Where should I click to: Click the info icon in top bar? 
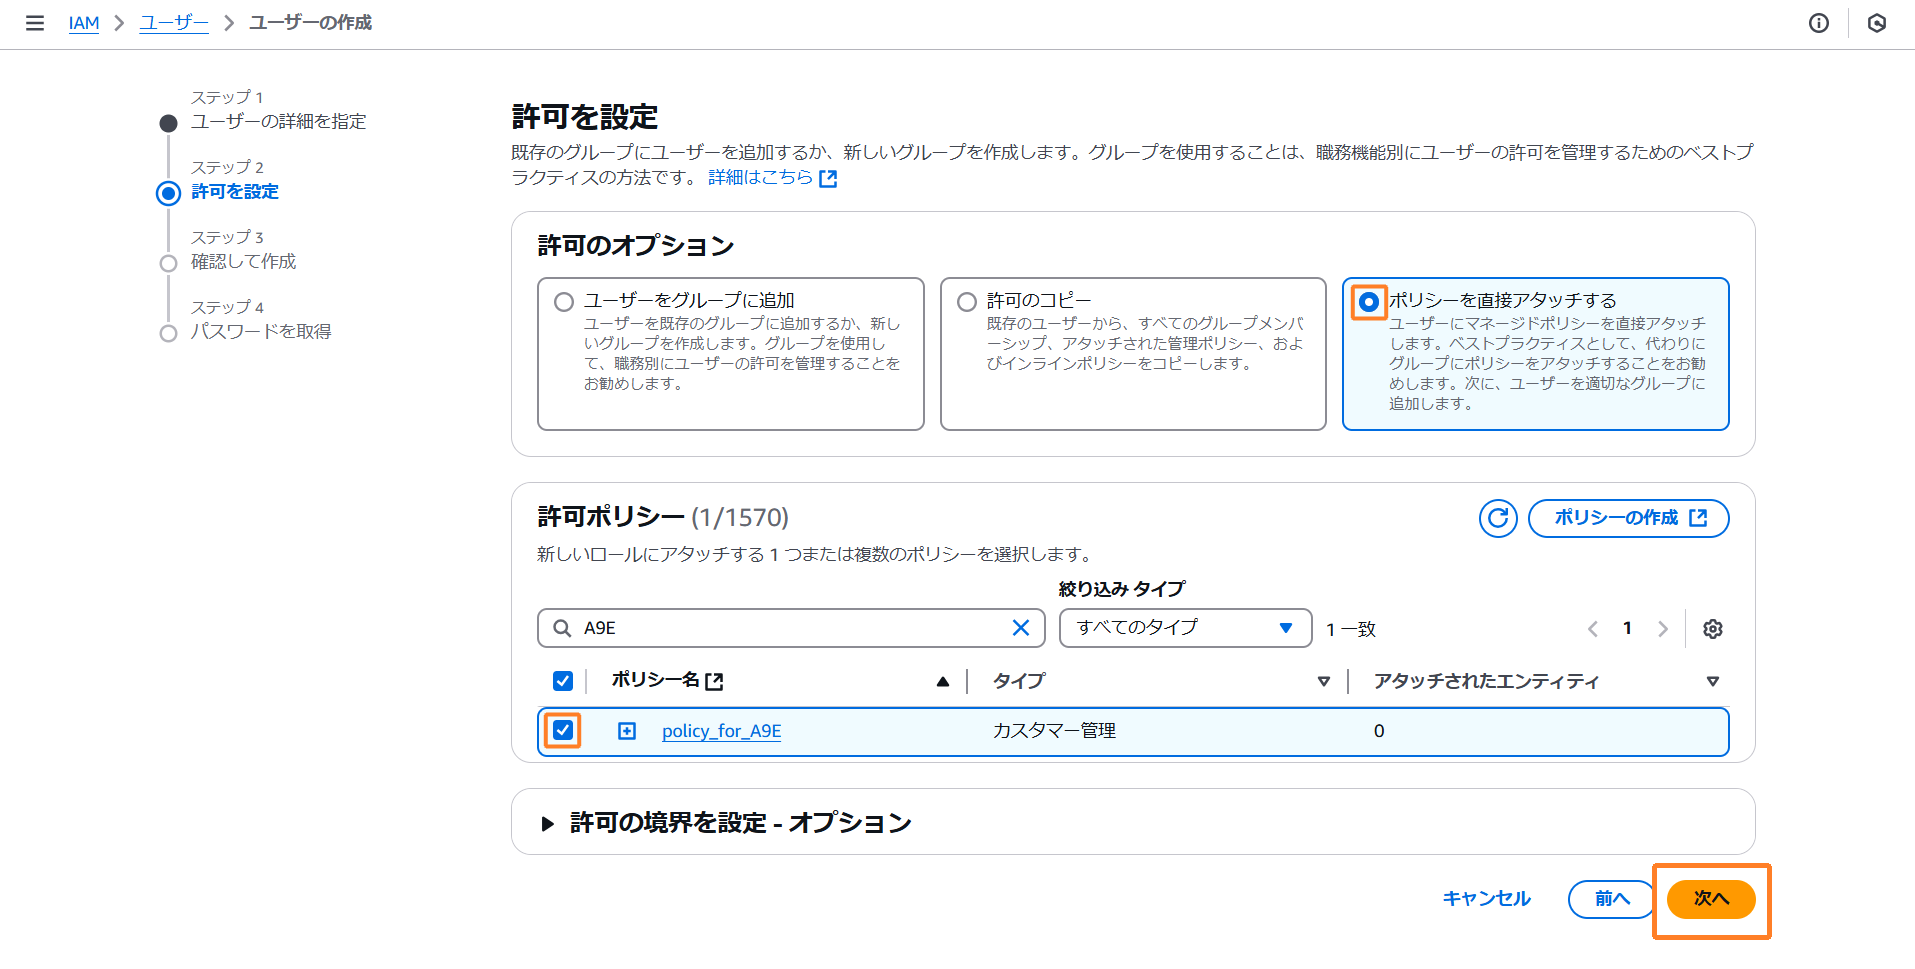tap(1818, 23)
